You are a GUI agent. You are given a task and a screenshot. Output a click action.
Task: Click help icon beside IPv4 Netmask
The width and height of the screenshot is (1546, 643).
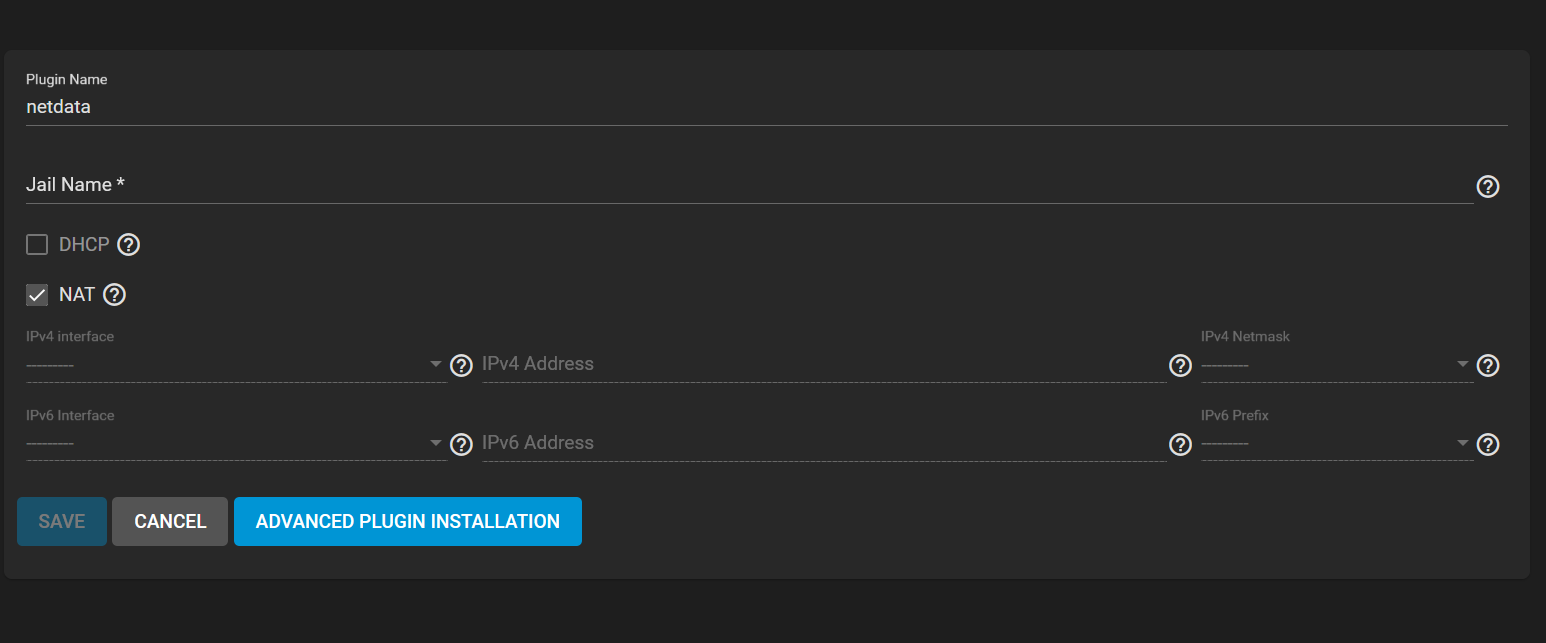[x=1488, y=365]
